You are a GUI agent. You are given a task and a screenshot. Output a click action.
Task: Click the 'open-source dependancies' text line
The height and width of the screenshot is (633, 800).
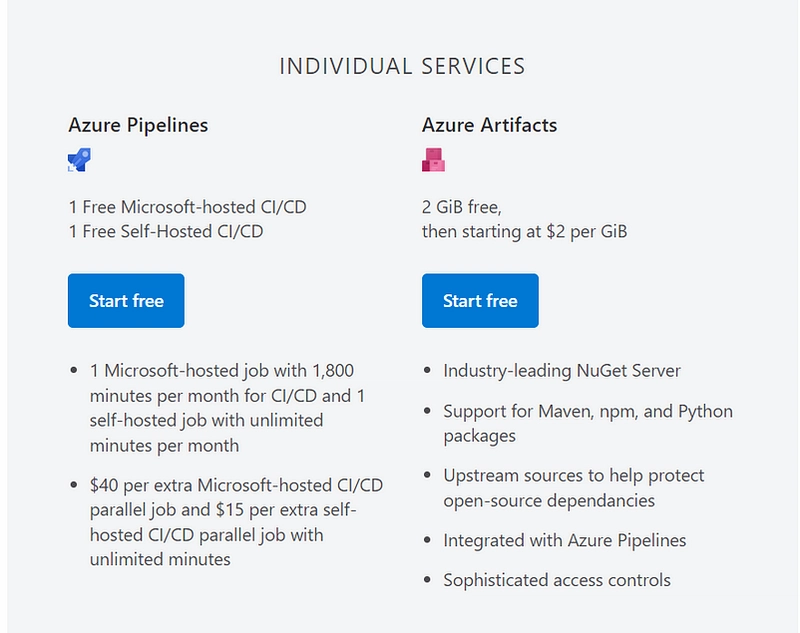pyautogui.click(x=549, y=501)
